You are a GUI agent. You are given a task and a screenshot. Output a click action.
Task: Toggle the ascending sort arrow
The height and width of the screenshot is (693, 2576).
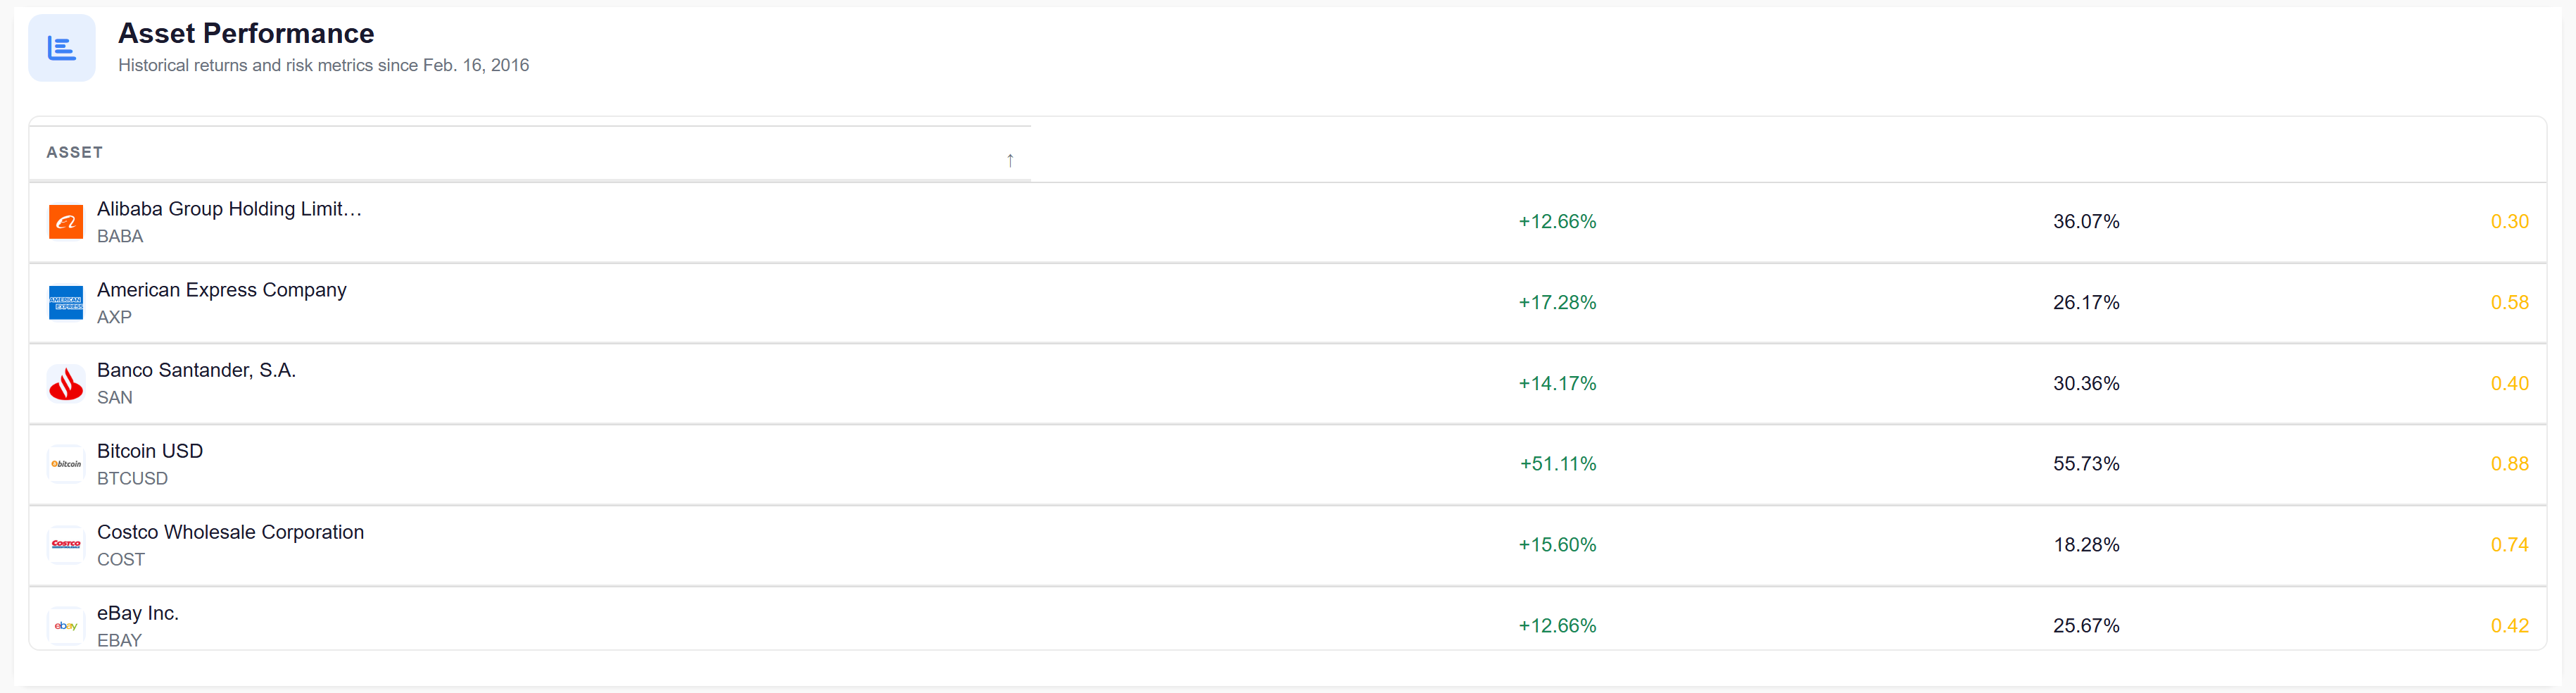1010,160
